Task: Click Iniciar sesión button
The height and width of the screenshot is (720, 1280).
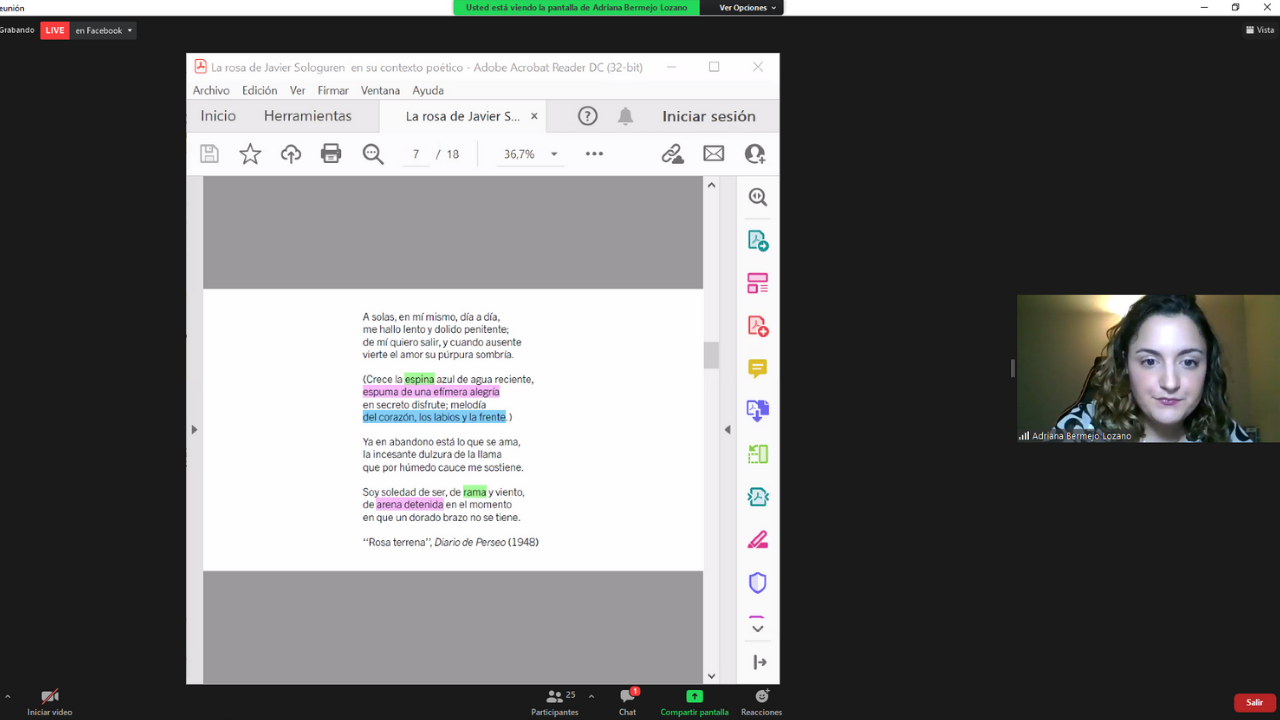Action: pos(708,116)
